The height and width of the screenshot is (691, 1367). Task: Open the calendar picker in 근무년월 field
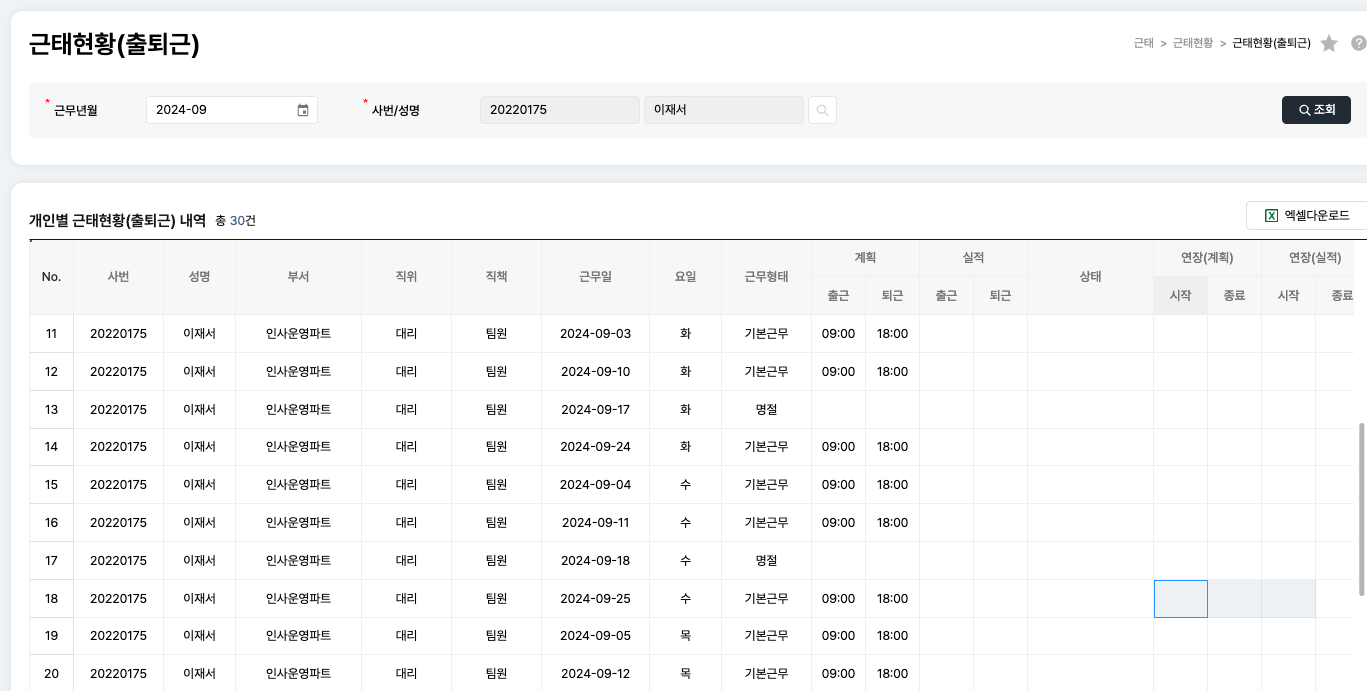pyautogui.click(x=303, y=110)
